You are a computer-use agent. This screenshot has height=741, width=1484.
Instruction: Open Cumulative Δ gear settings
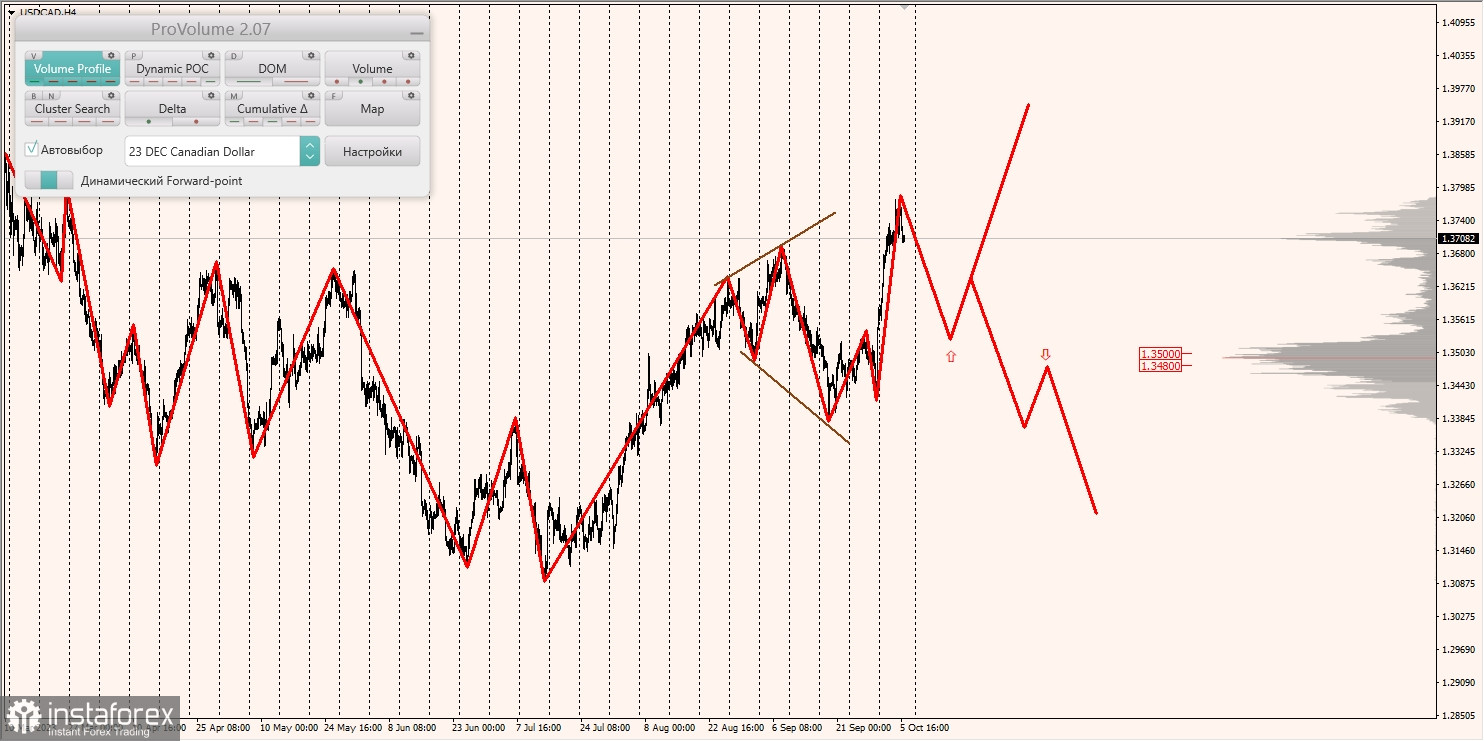pos(311,95)
